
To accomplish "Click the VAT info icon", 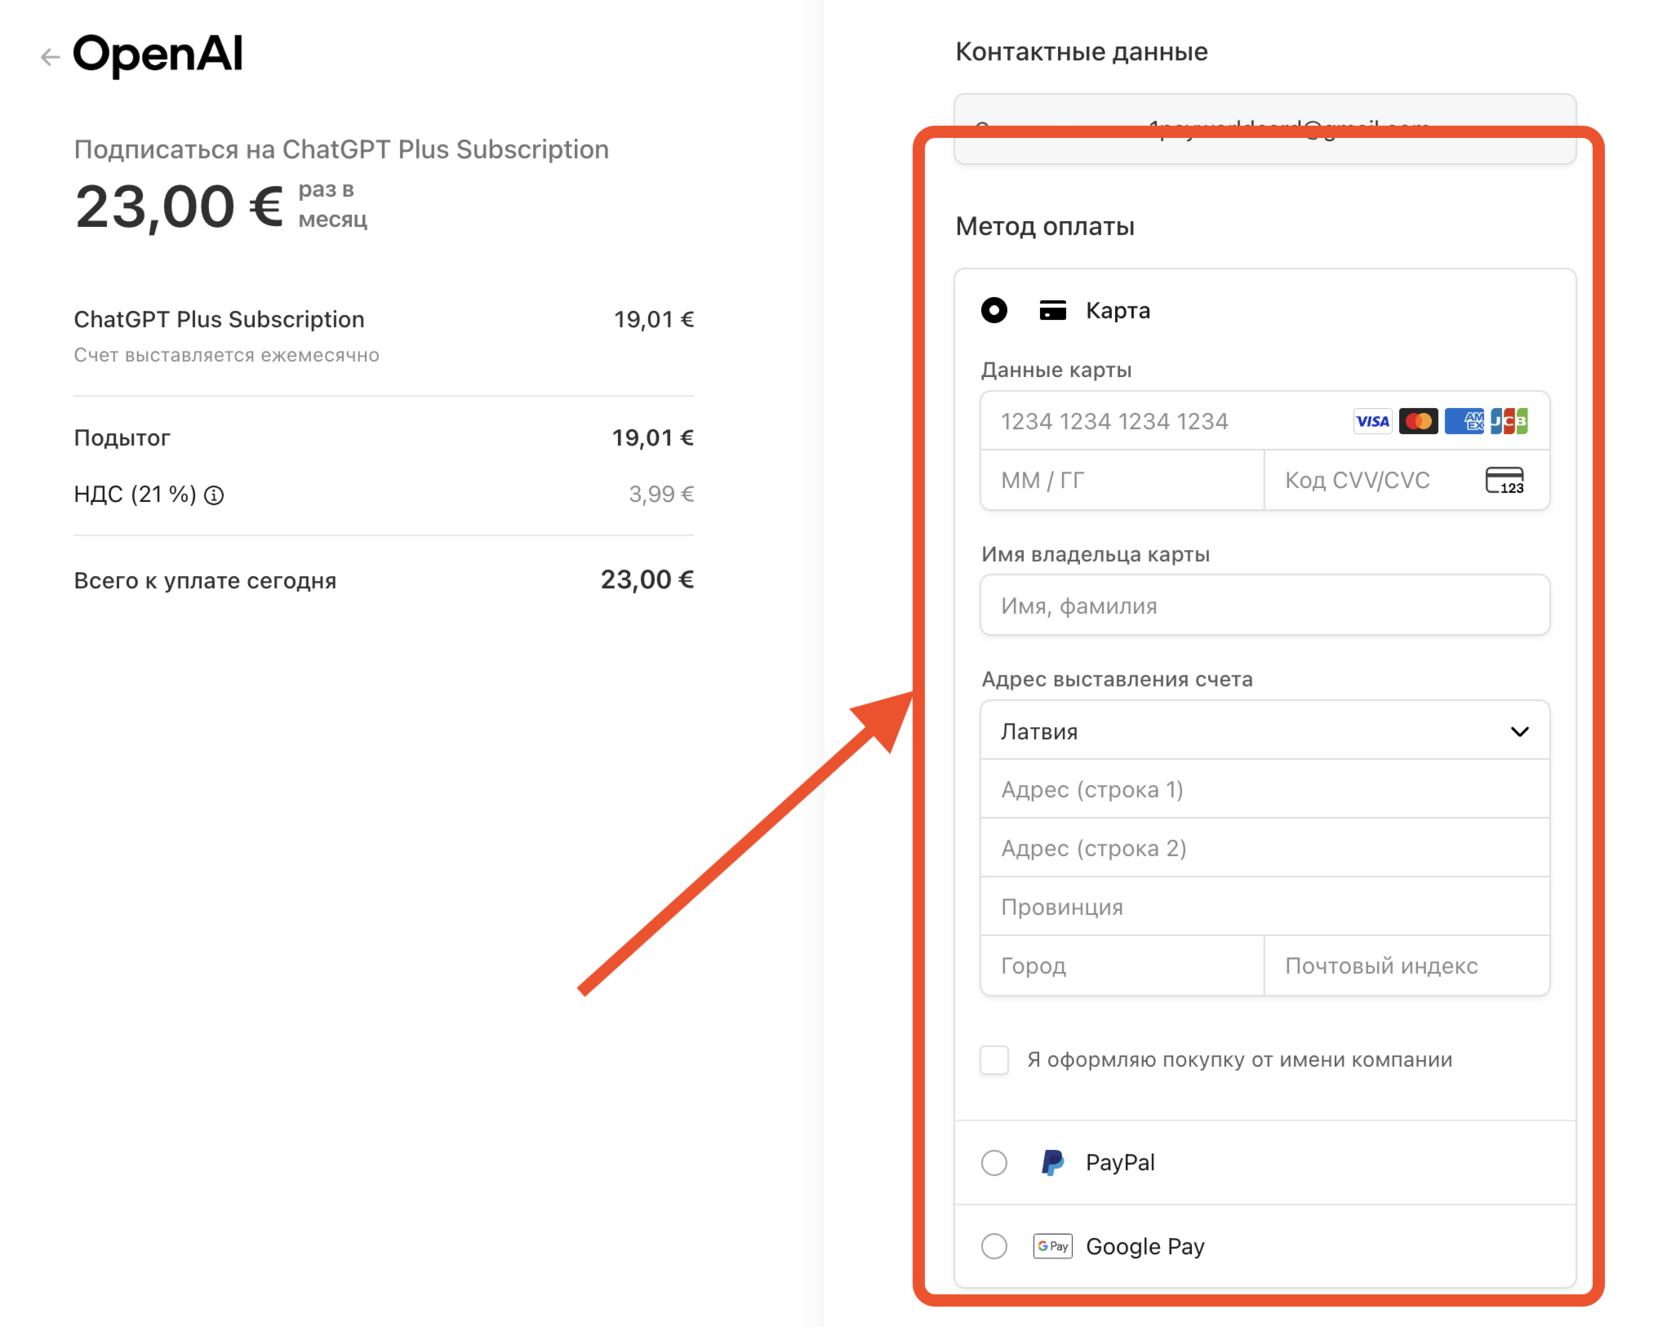I will pos(214,495).
